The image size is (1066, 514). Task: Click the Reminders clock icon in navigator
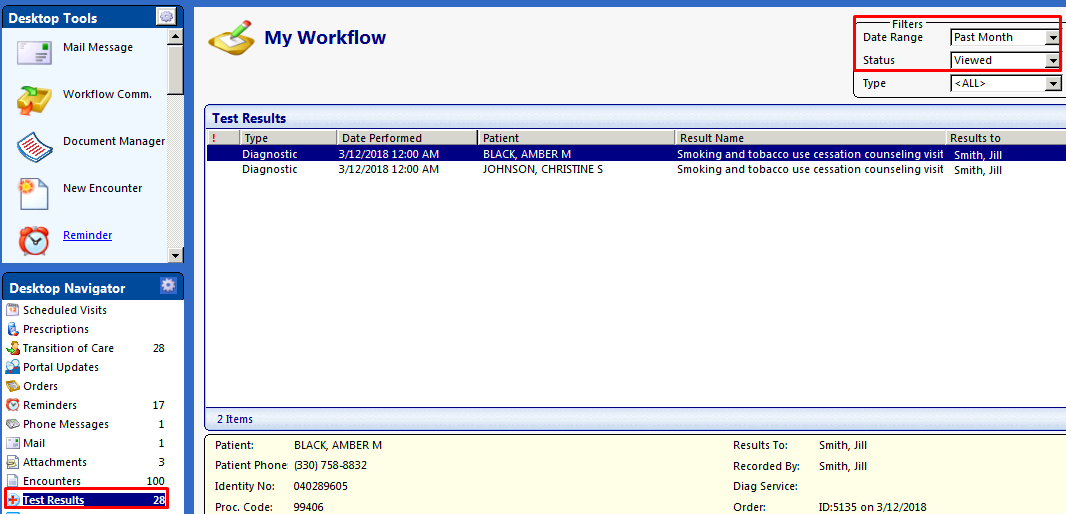12,405
